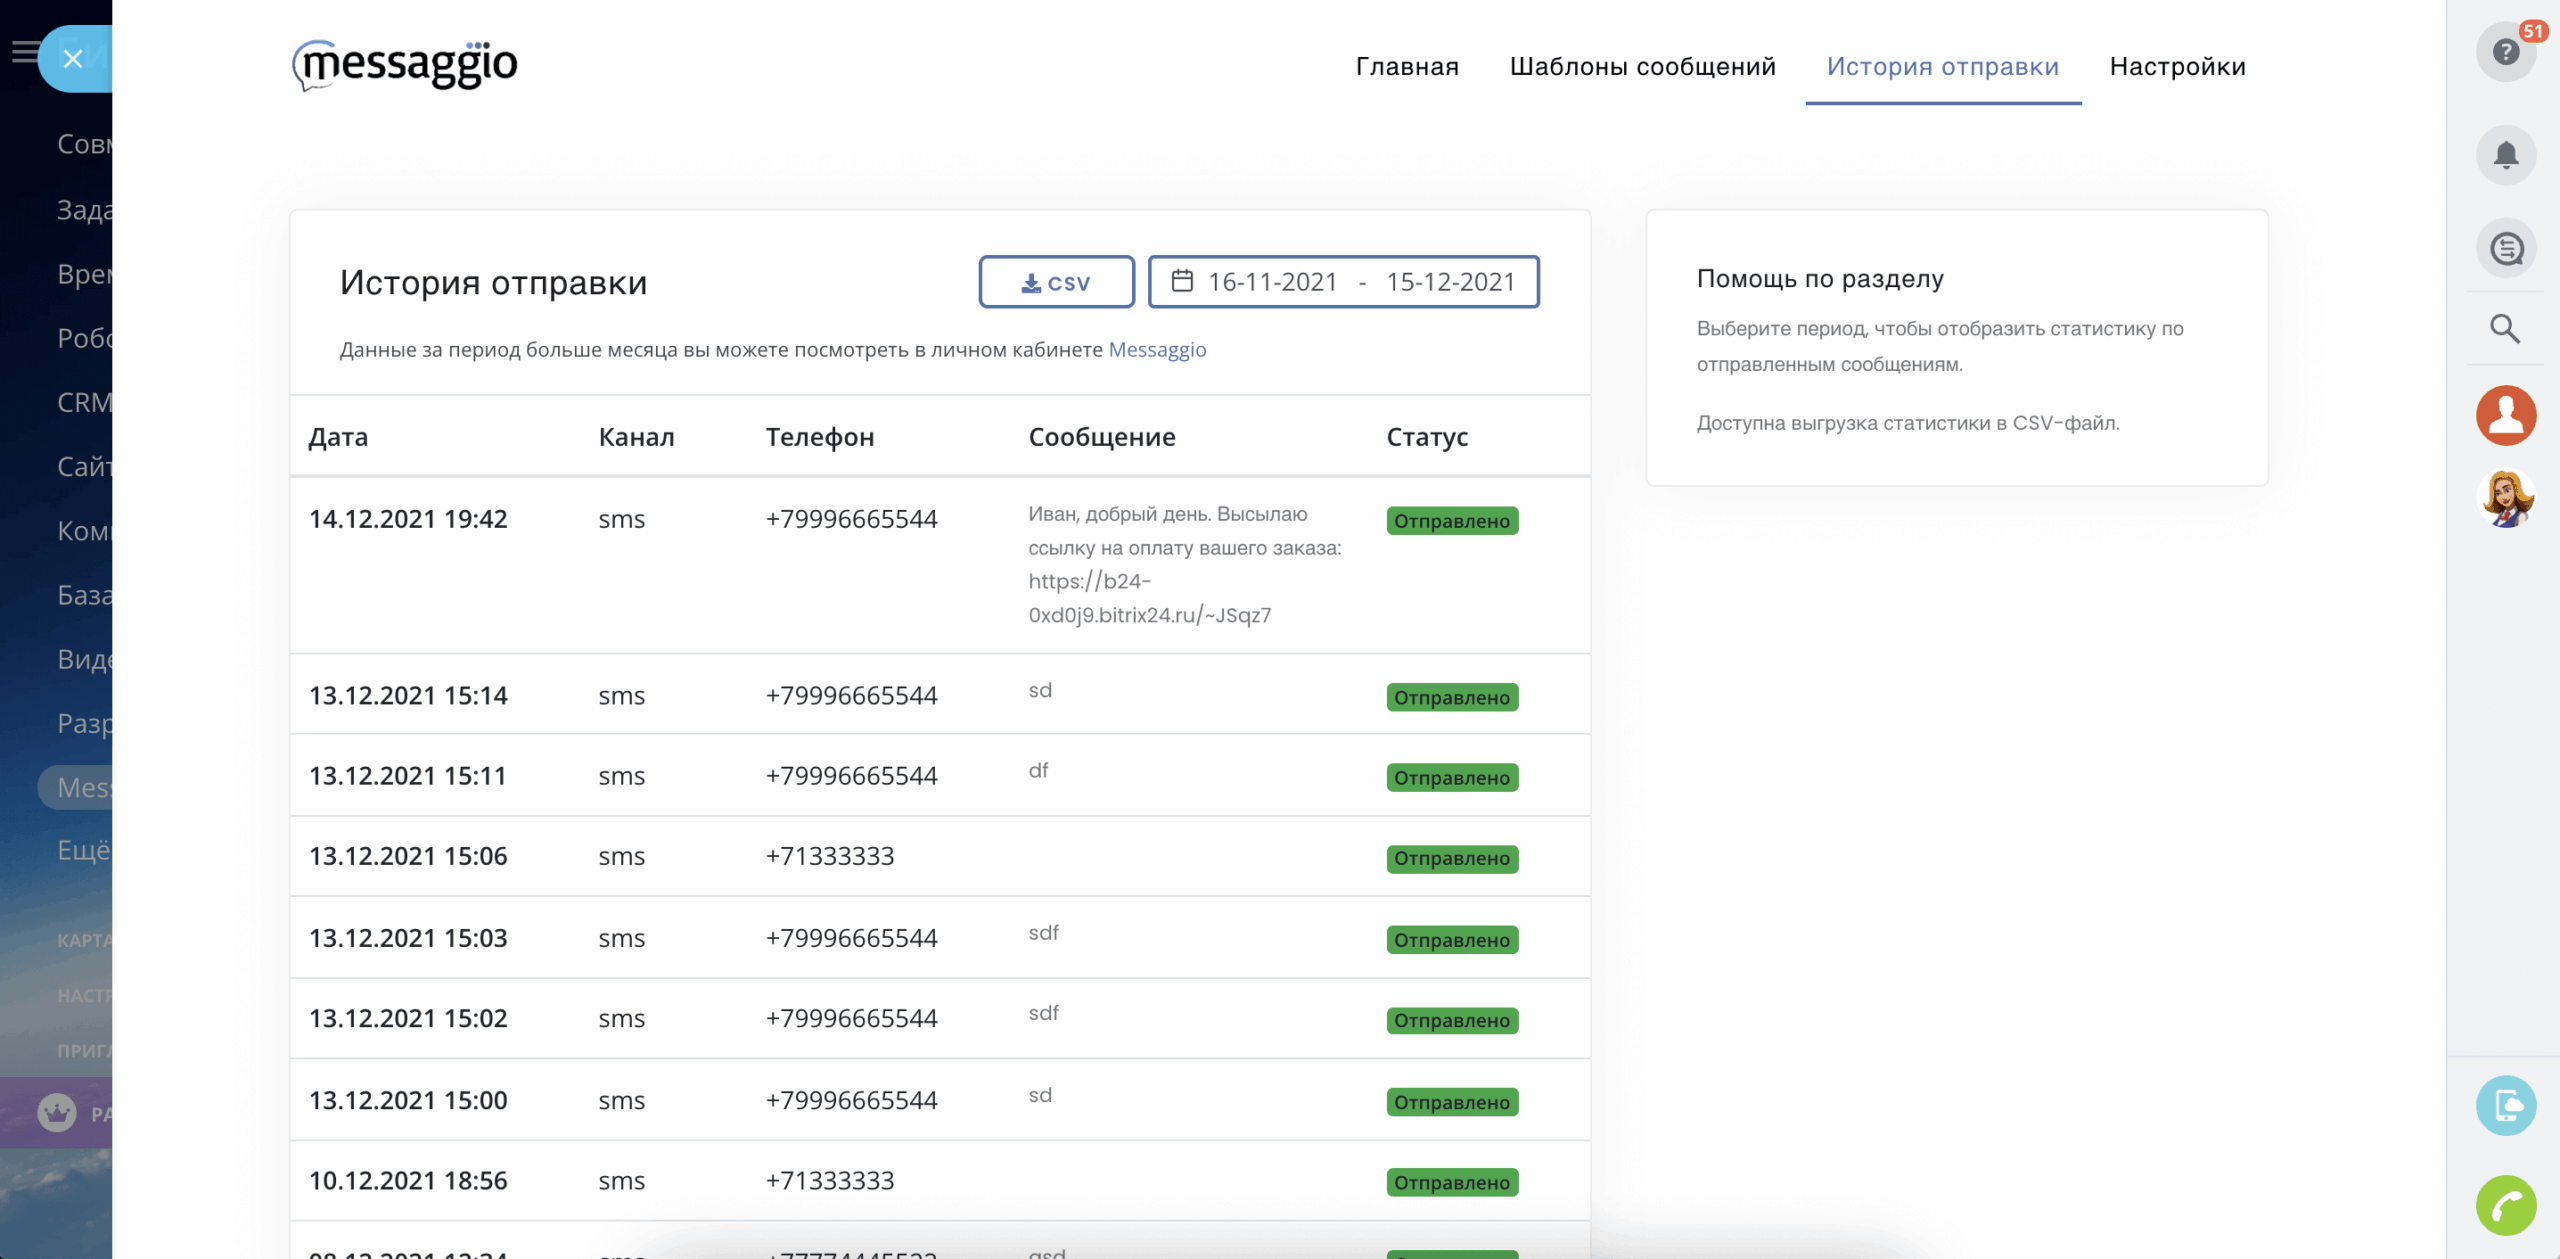Click the Messaggio logo
Screen dimensions: 2560x1259
(405, 65)
